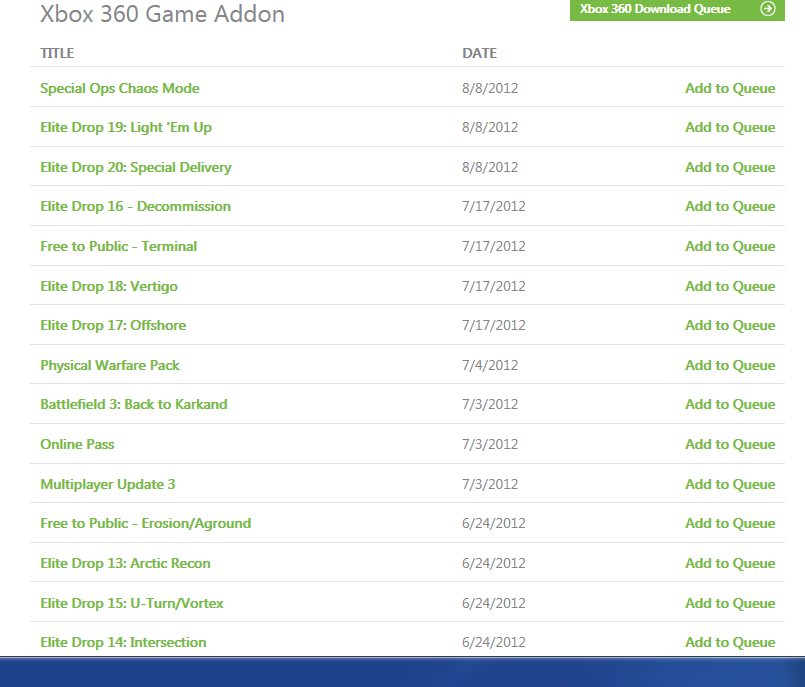Open the Physical Warfare Pack addon

click(110, 366)
